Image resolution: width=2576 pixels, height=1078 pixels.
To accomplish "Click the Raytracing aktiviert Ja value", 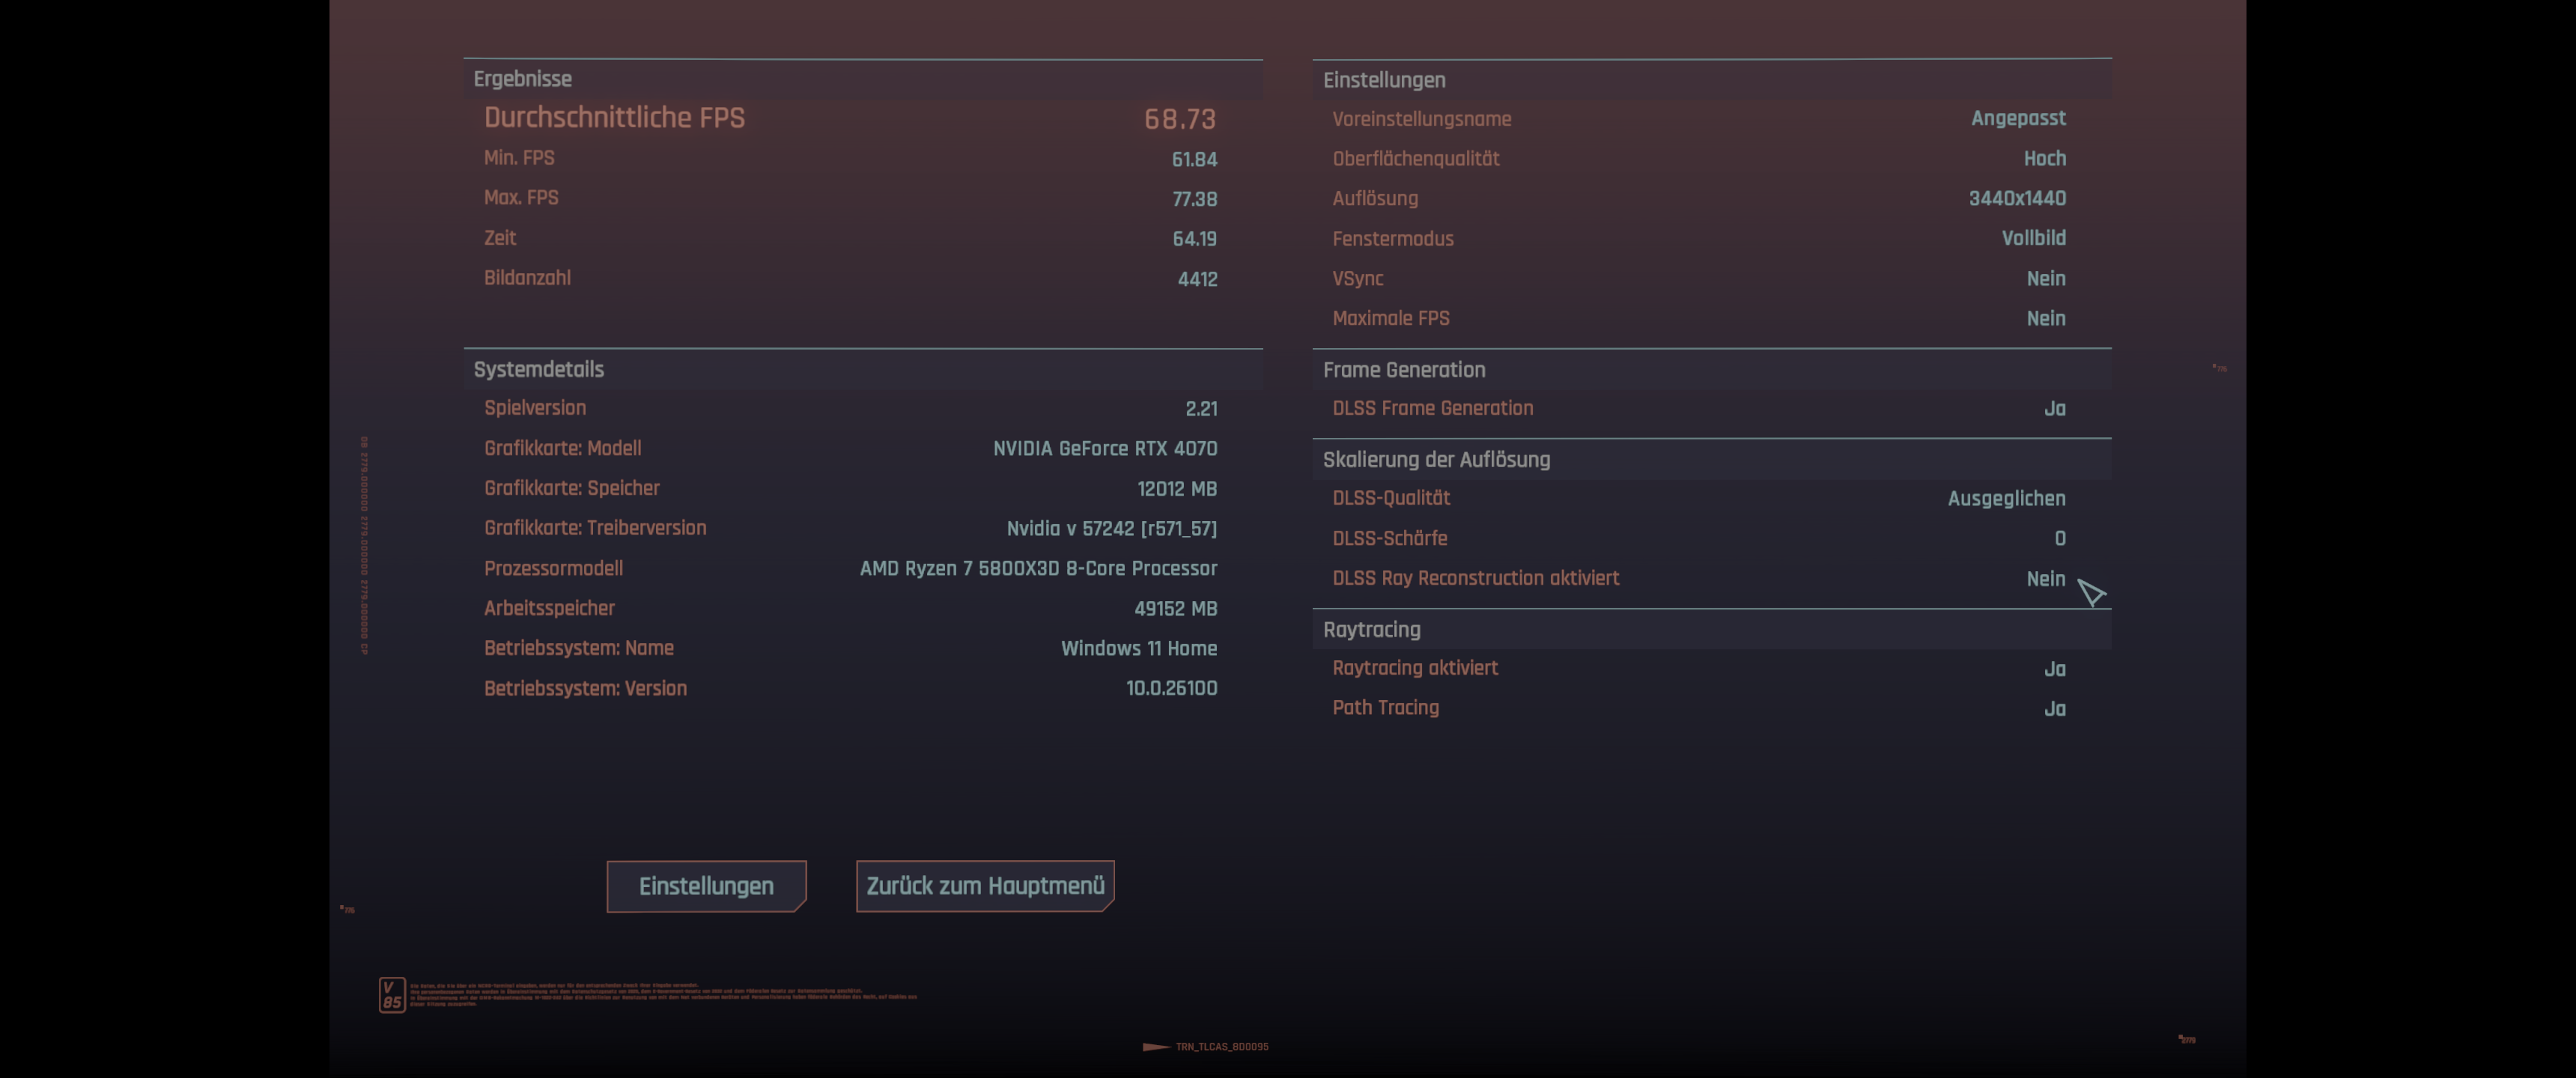I will (2054, 669).
